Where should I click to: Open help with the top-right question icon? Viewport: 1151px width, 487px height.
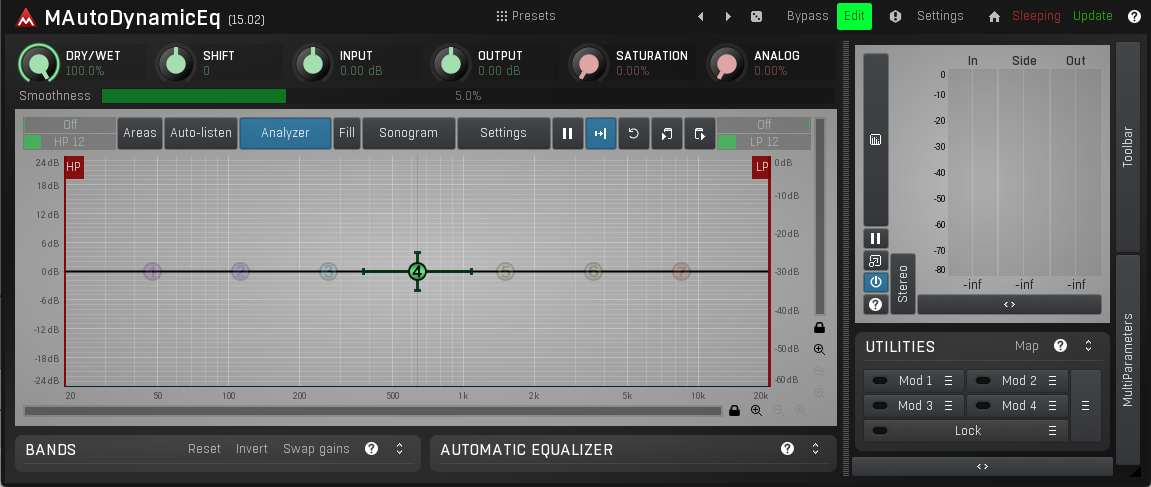pos(1134,16)
